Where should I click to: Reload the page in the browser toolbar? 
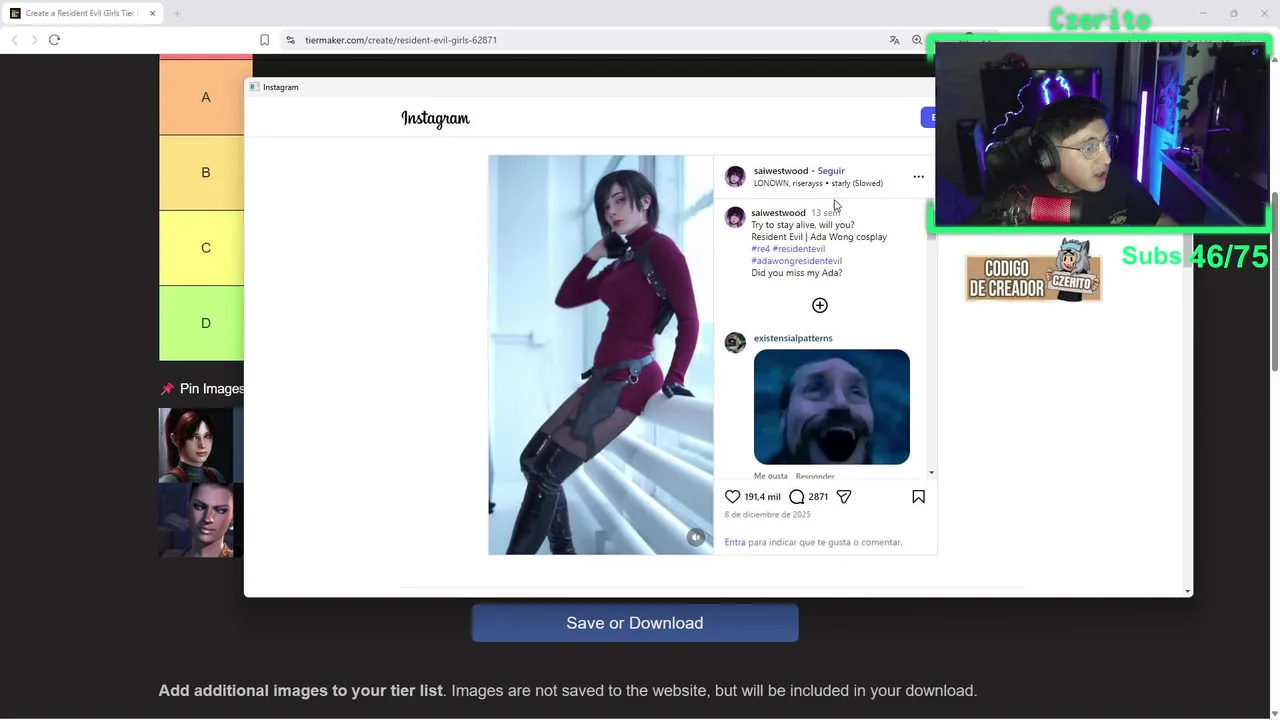54,40
